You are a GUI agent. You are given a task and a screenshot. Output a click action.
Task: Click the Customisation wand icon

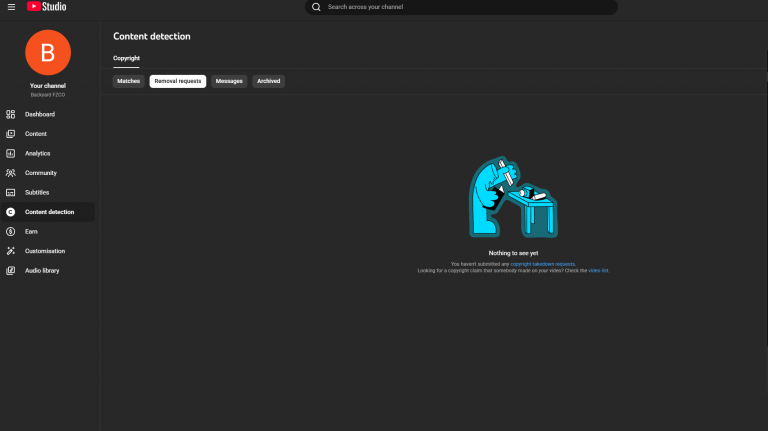[x=10, y=251]
